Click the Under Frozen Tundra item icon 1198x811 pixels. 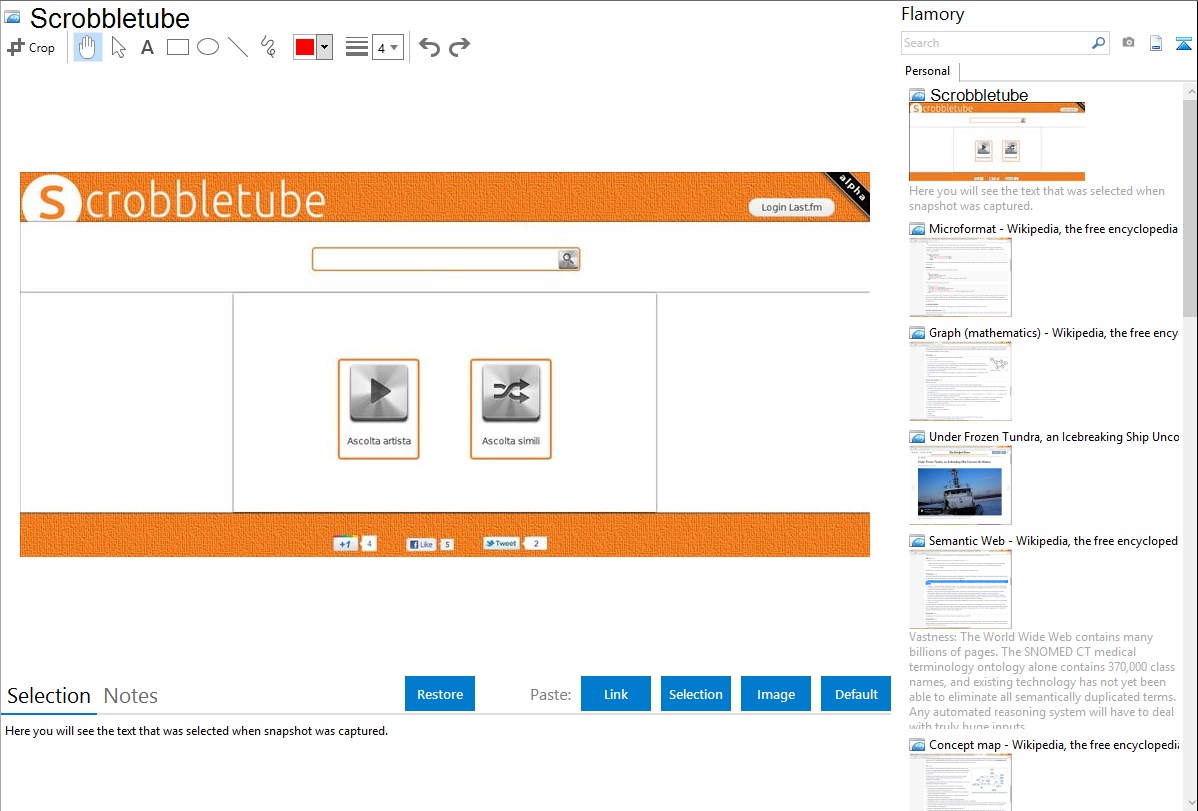click(917, 437)
